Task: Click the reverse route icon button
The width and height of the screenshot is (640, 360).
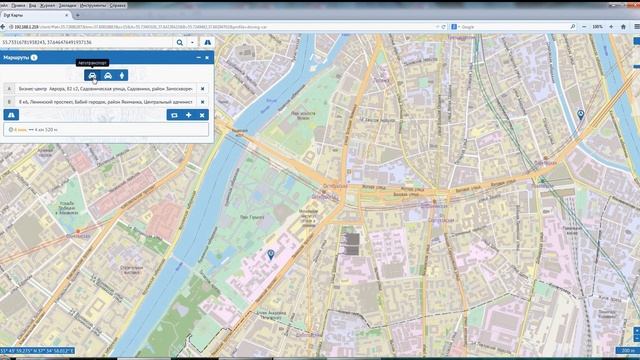Action: point(174,115)
